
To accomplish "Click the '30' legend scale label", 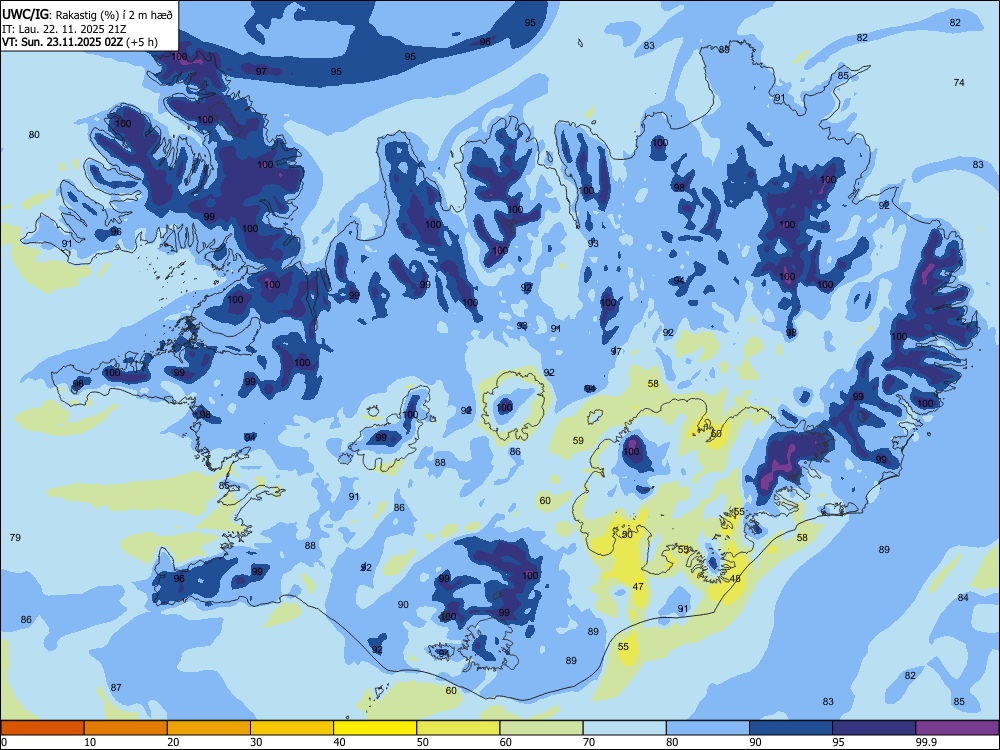I will pos(256,742).
